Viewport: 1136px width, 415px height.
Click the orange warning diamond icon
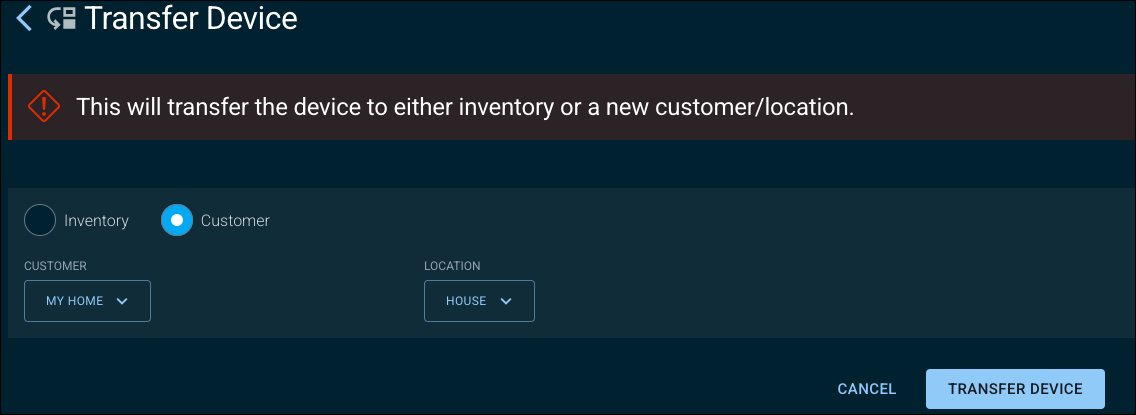coord(43,106)
